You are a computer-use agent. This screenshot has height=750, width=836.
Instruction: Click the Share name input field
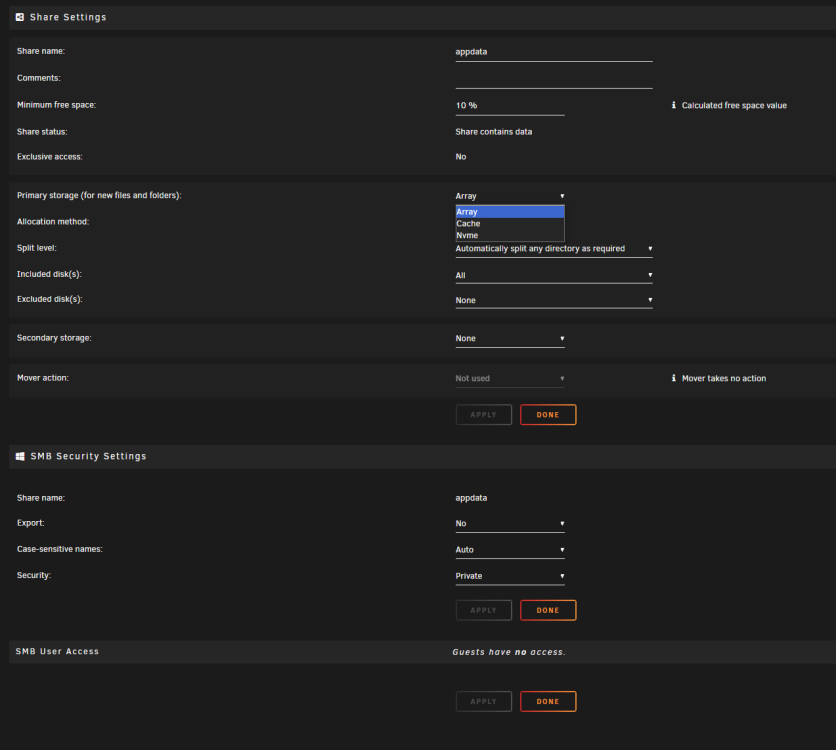(x=554, y=52)
